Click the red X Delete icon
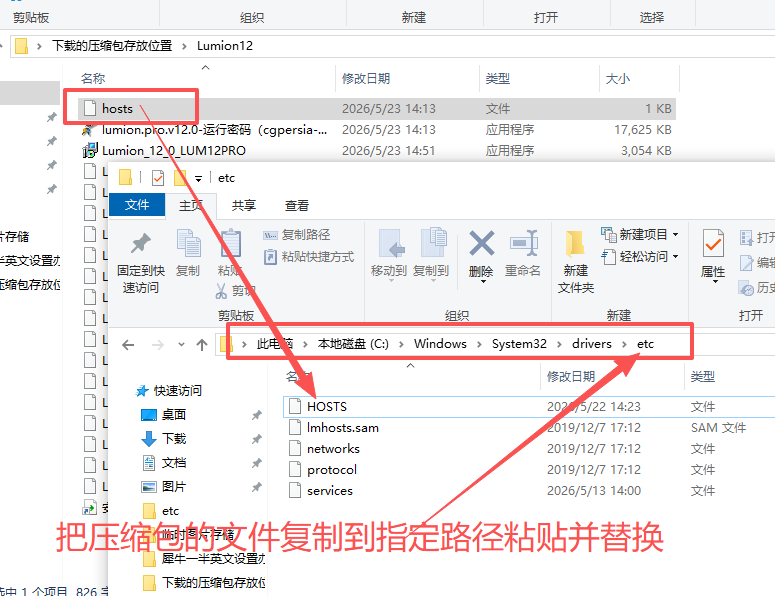Screen dimensions: 775x596 [x=481, y=243]
